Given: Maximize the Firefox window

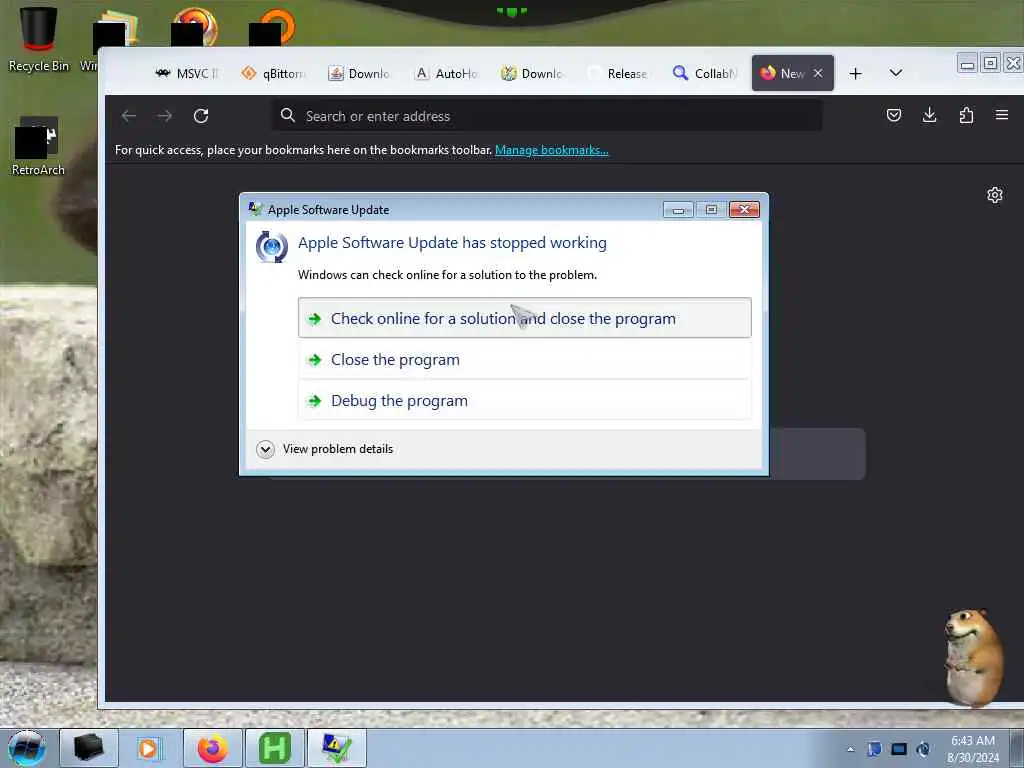Looking at the screenshot, I should [991, 63].
